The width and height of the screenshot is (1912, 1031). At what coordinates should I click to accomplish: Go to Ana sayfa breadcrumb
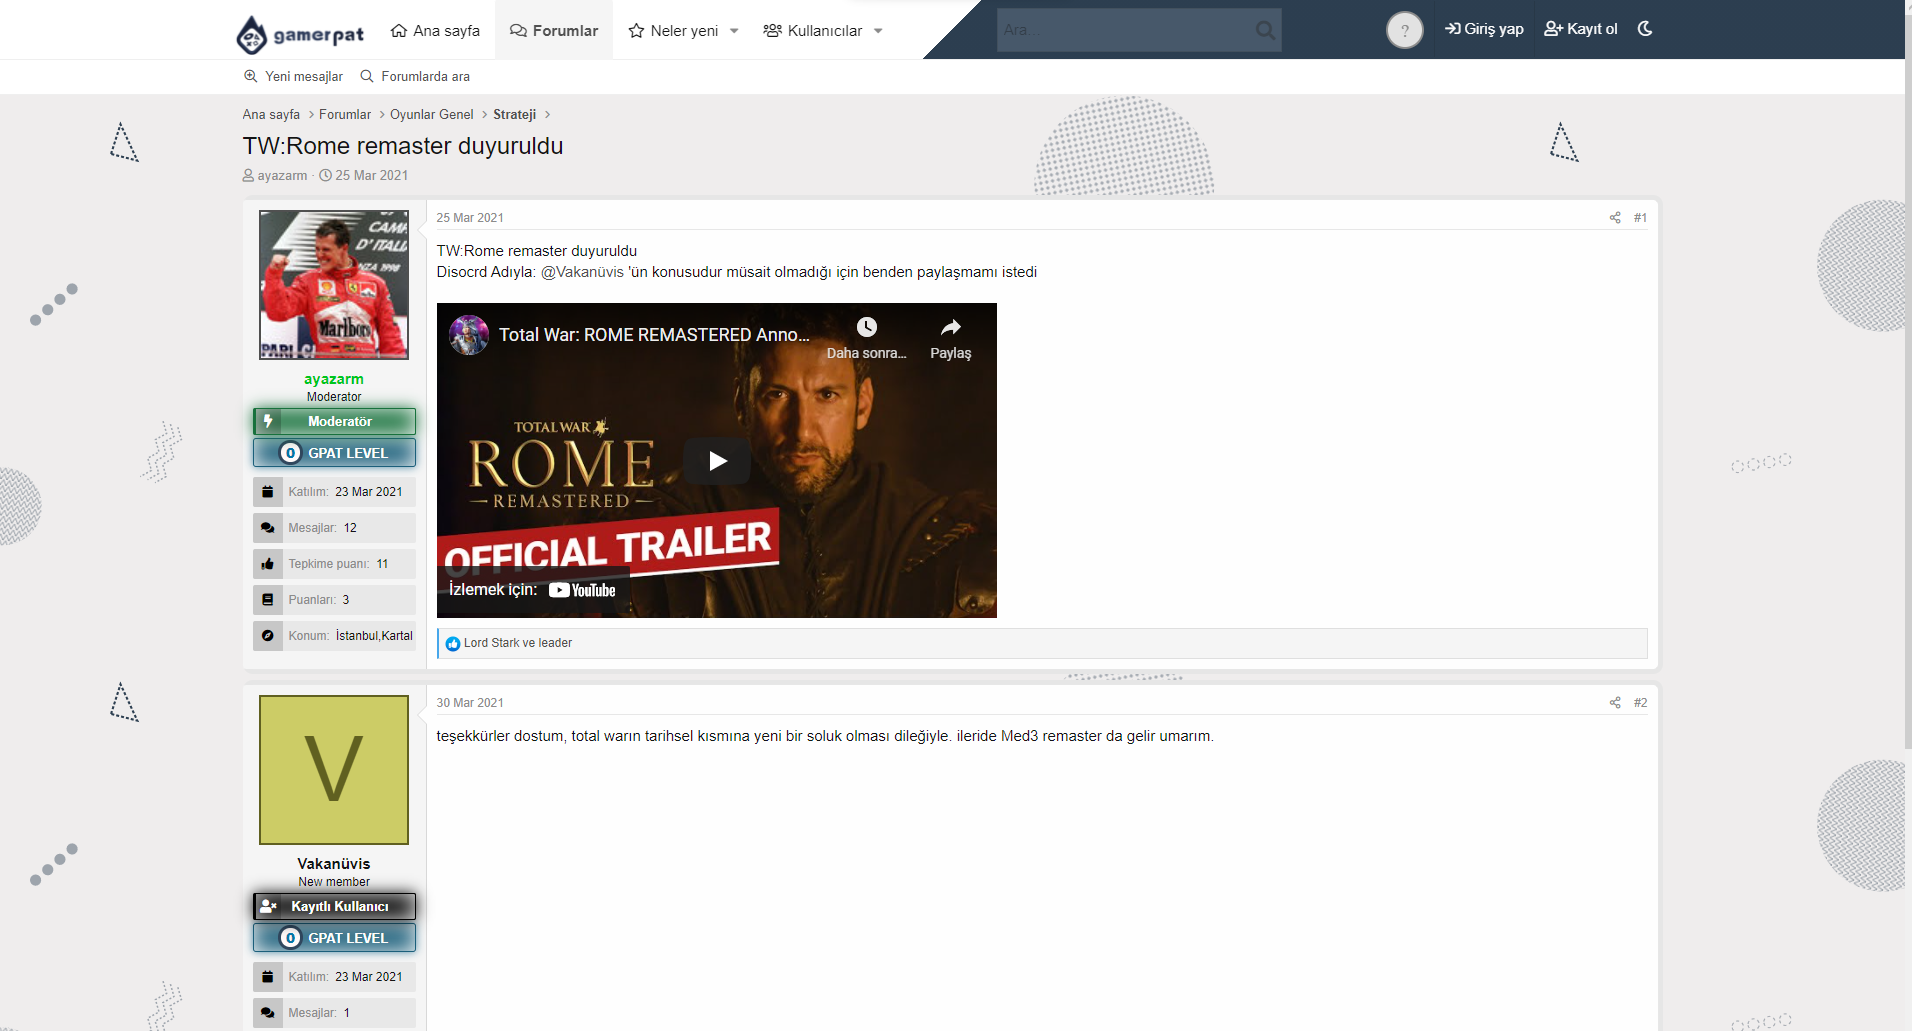click(x=271, y=114)
